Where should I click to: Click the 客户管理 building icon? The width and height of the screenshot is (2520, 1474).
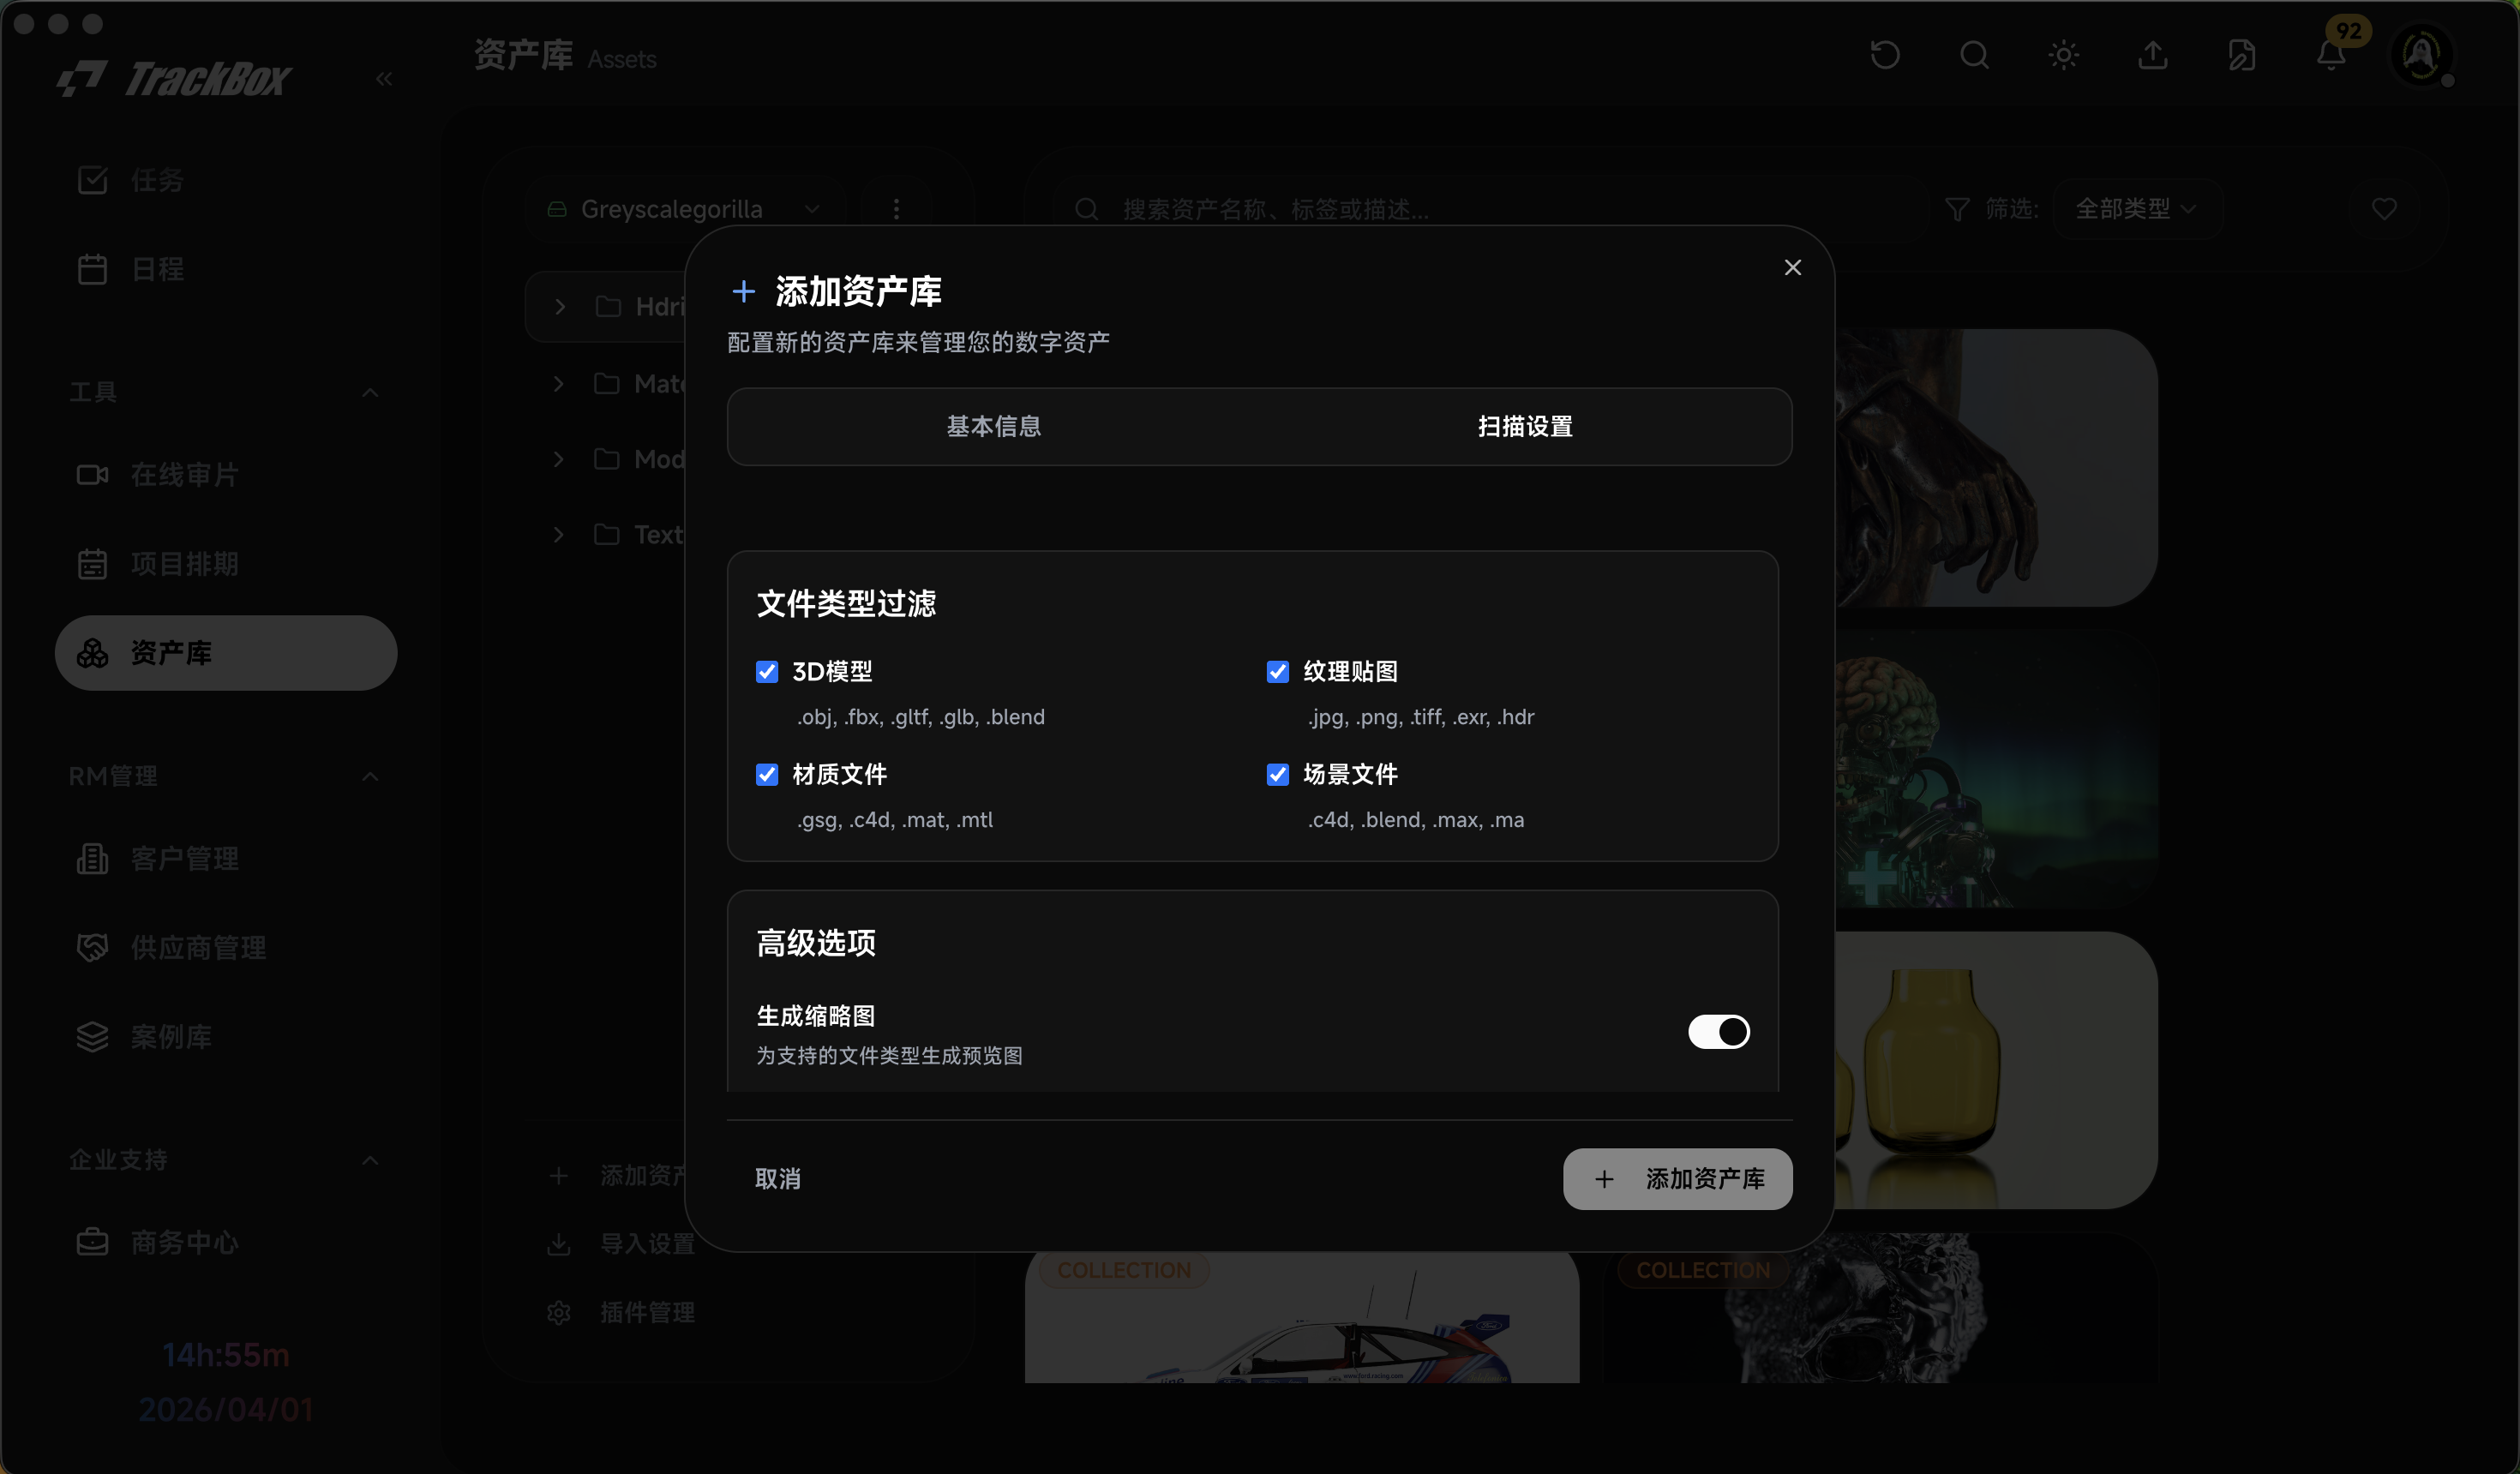click(92, 859)
